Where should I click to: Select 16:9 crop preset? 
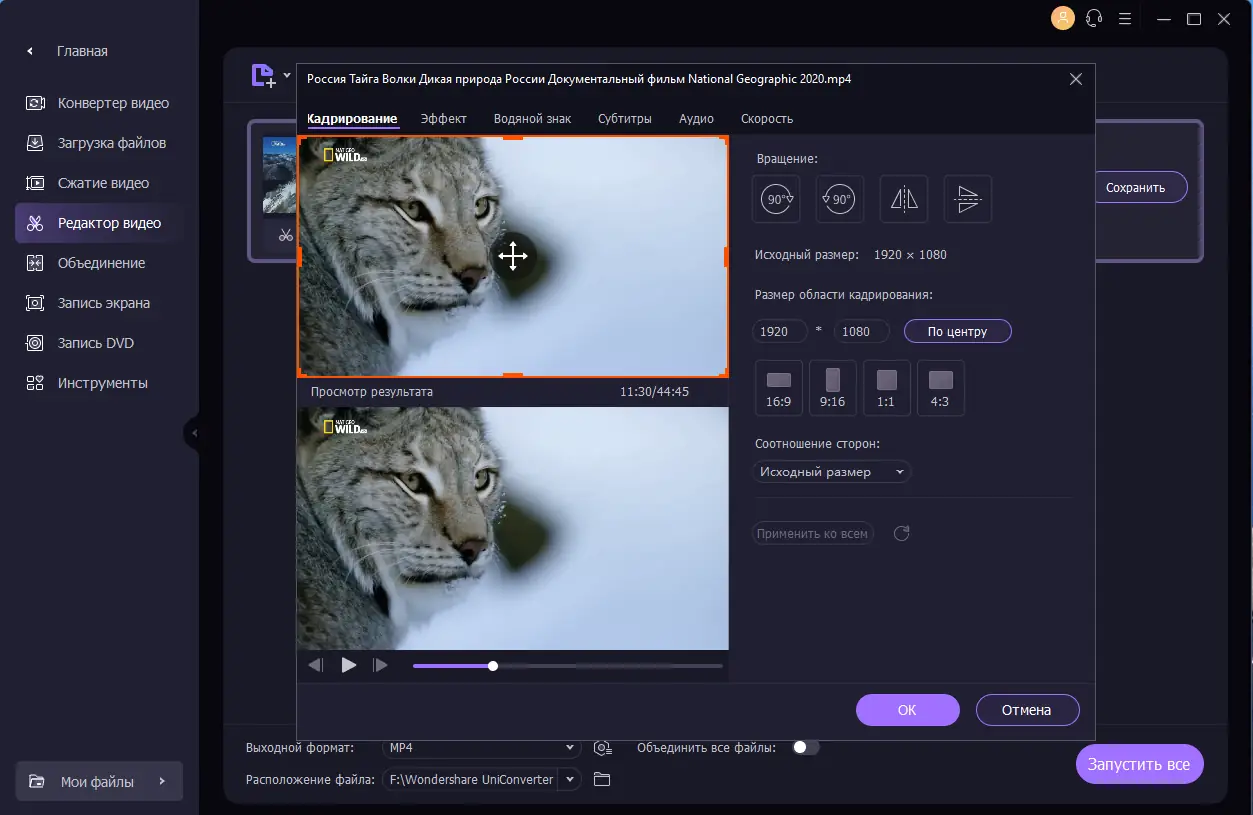click(779, 388)
